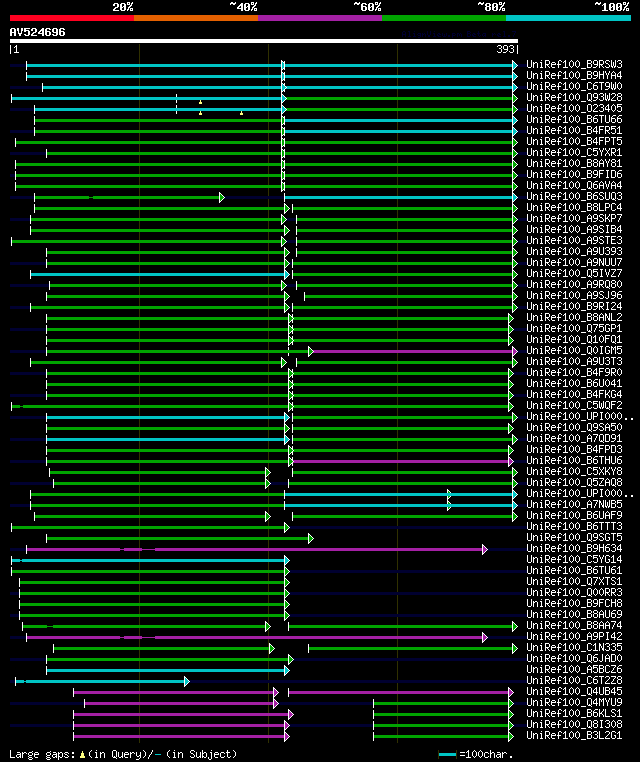The width and height of the screenshot is (640, 762).
Task: Select the UniRef100_Q9SA50 label
Action: point(574,427)
